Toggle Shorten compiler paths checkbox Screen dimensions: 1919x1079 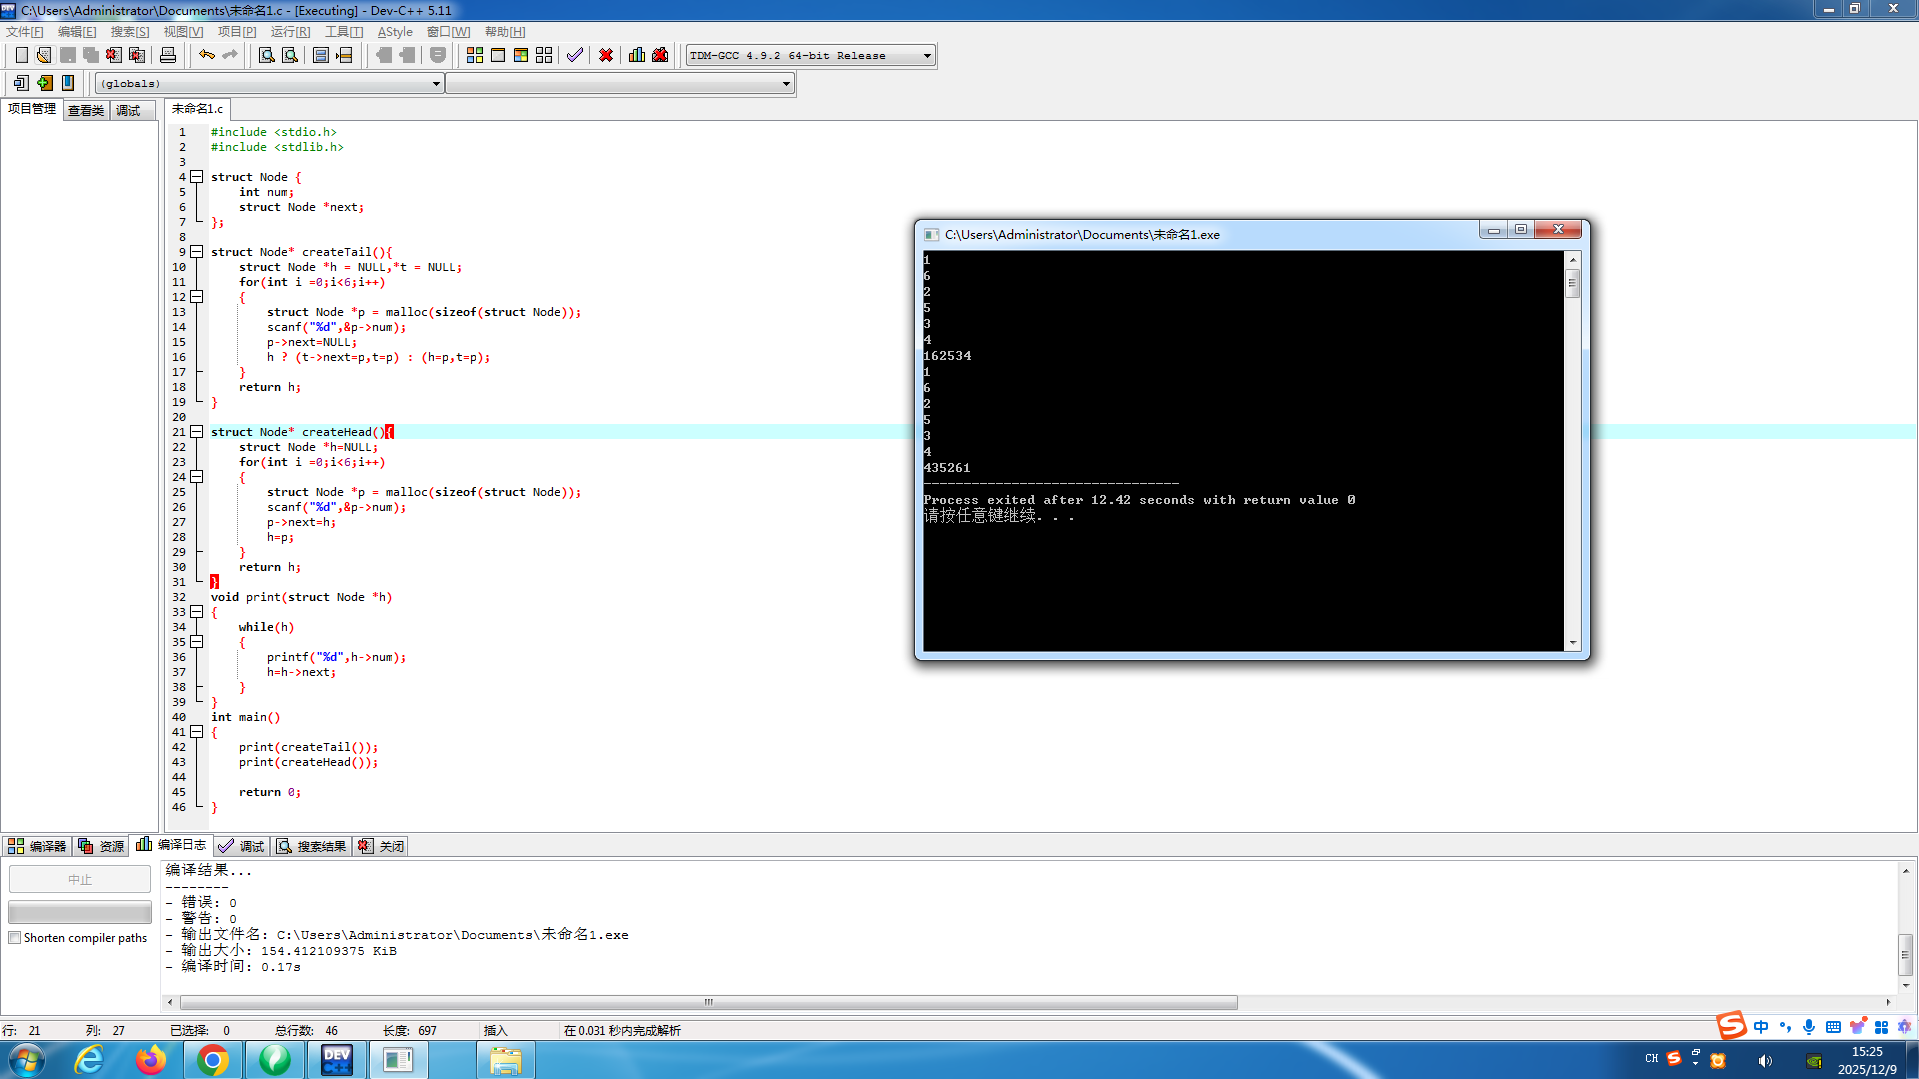(15, 938)
